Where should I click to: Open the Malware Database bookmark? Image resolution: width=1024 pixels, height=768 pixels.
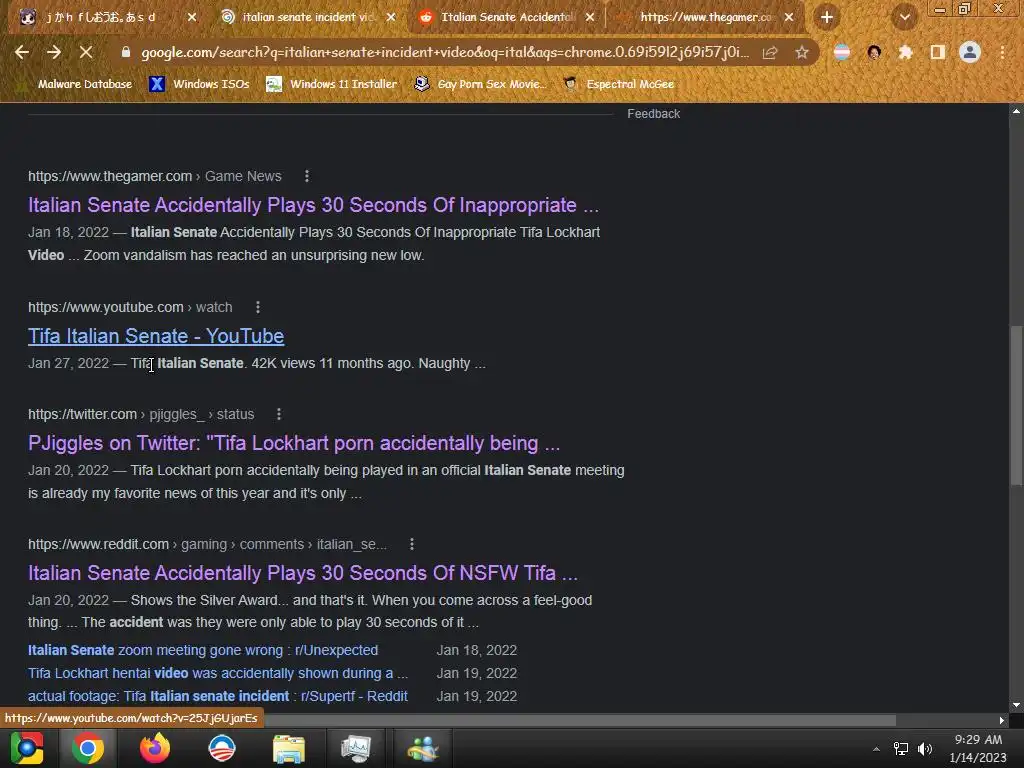click(x=76, y=84)
